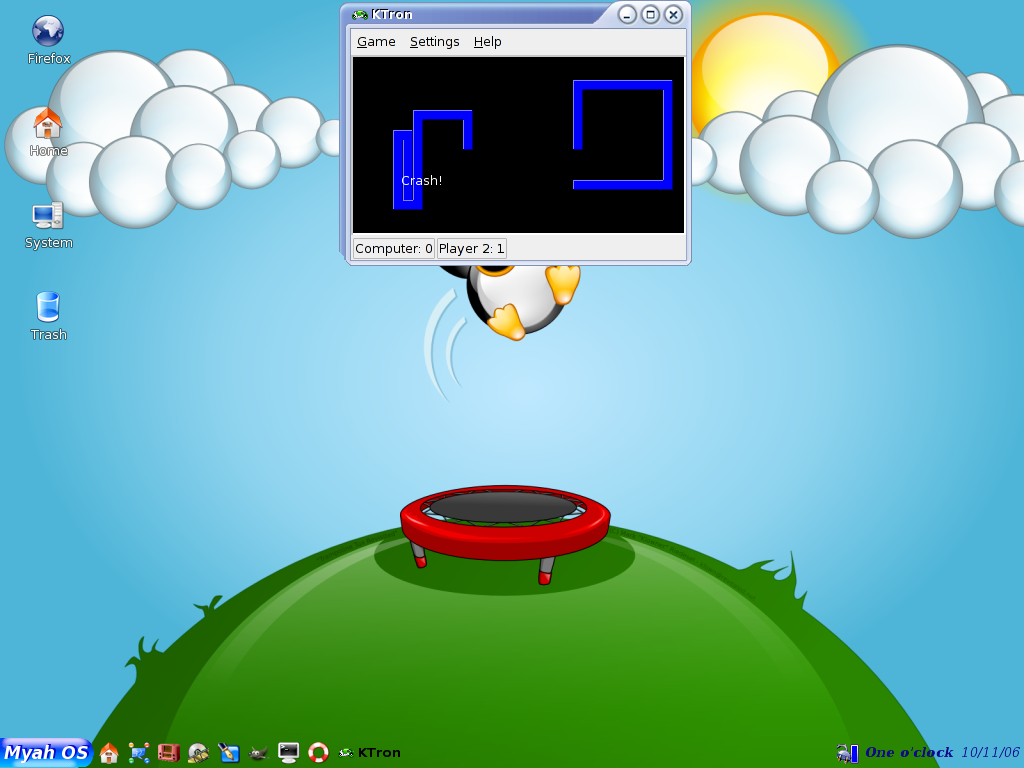Launch GIMP from the panel

pyautogui.click(x=258, y=754)
